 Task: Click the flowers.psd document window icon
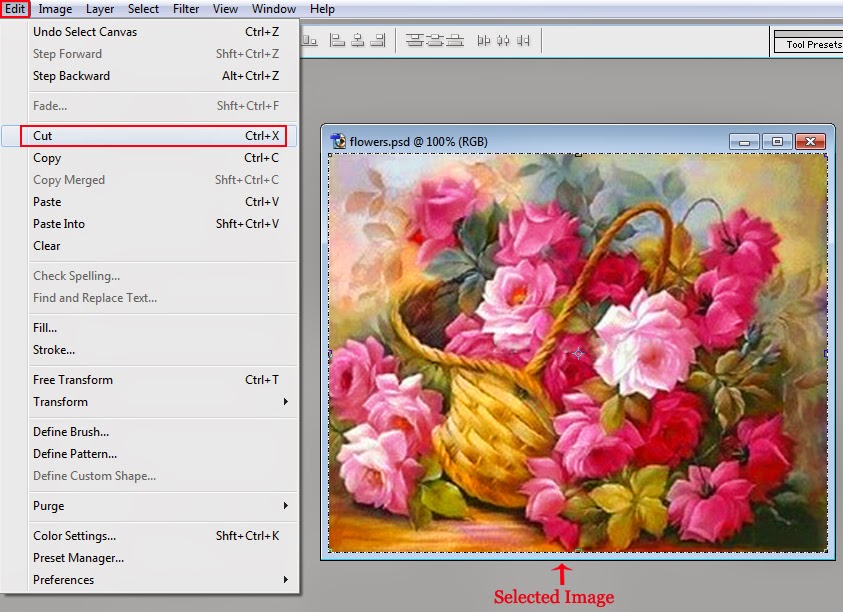click(338, 141)
